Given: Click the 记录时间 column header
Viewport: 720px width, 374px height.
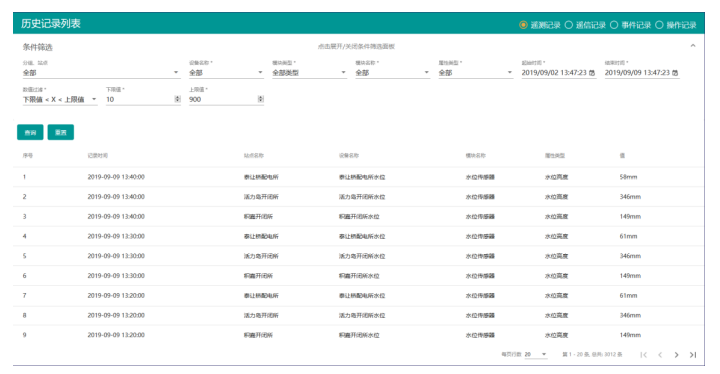Looking at the screenshot, I should pyautogui.click(x=98, y=156).
